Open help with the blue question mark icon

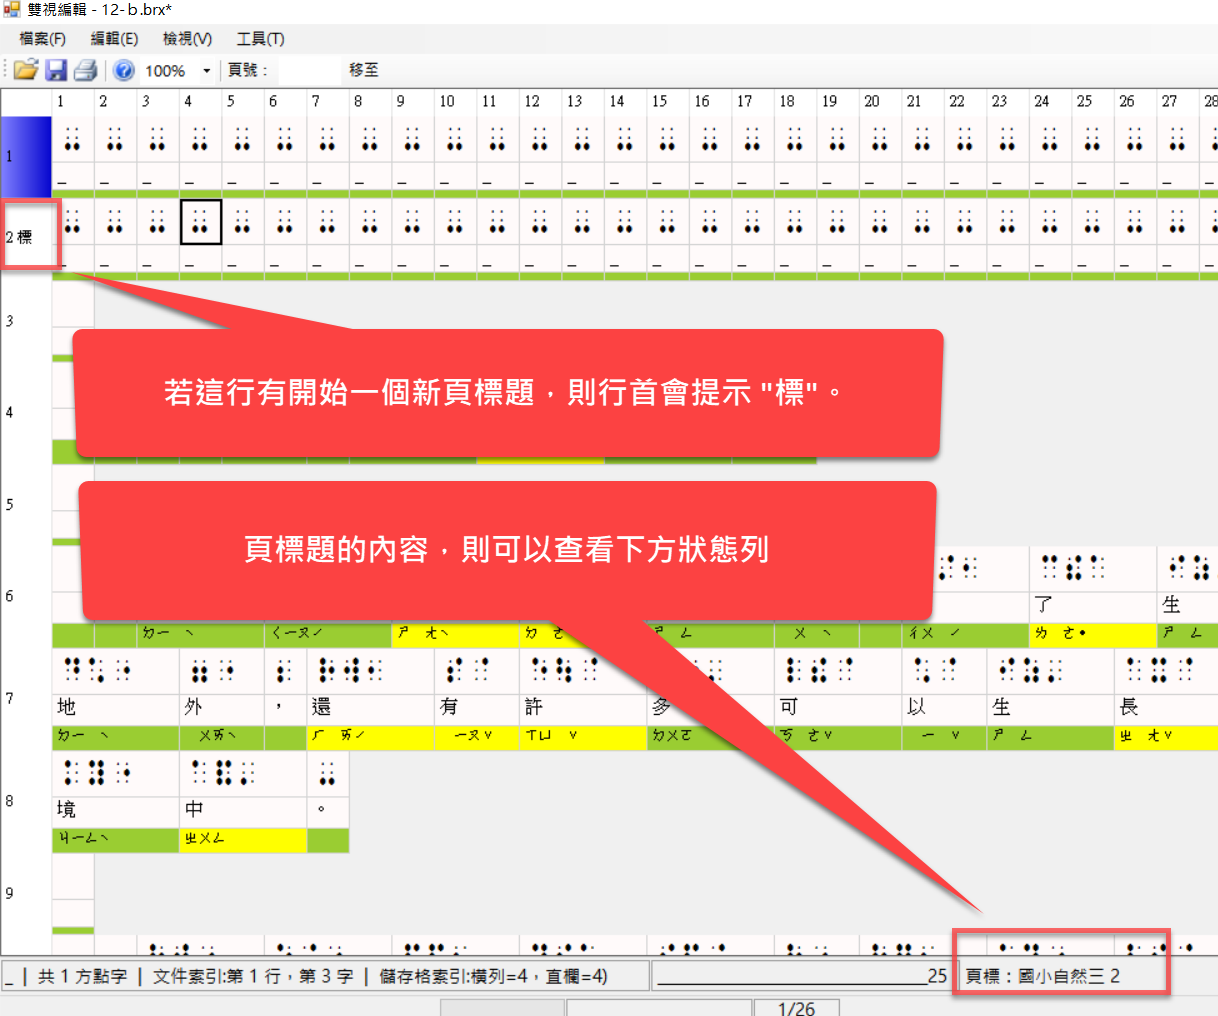(x=124, y=70)
